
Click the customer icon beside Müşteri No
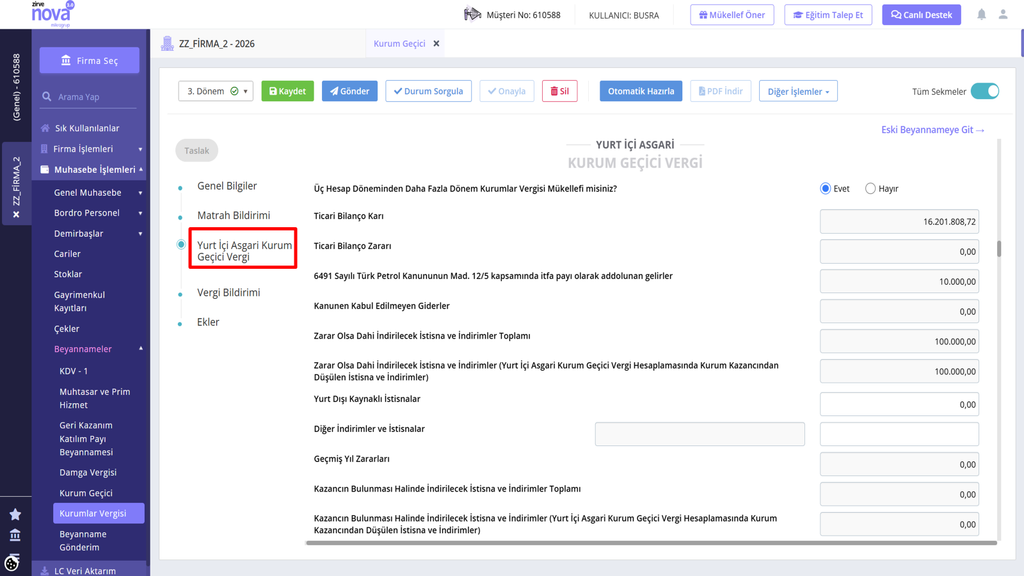472,14
